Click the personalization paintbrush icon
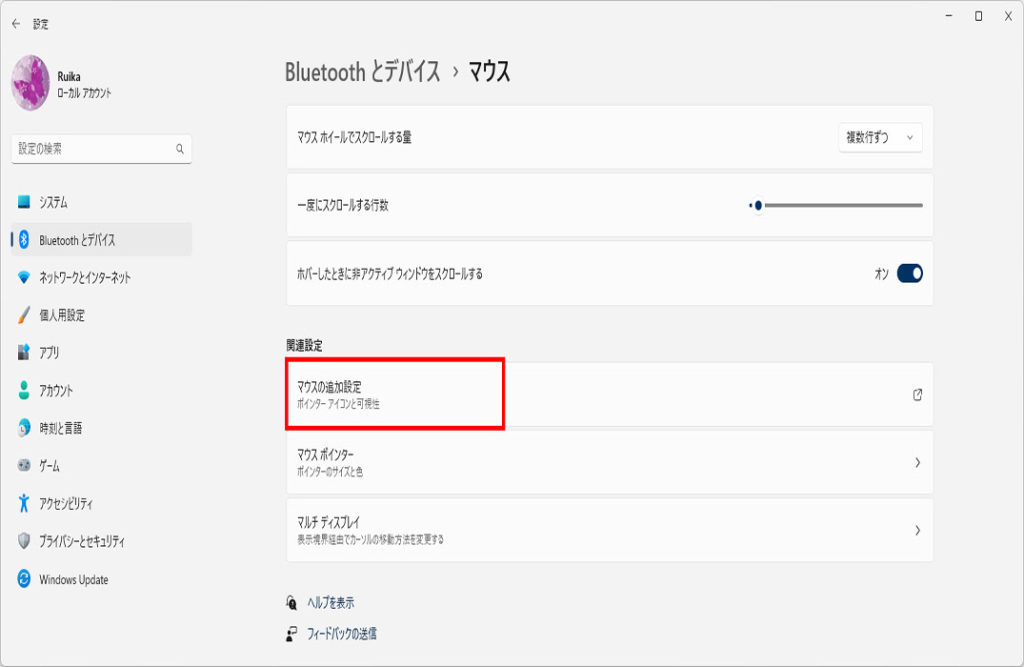The width and height of the screenshot is (1024, 667). [x=24, y=315]
